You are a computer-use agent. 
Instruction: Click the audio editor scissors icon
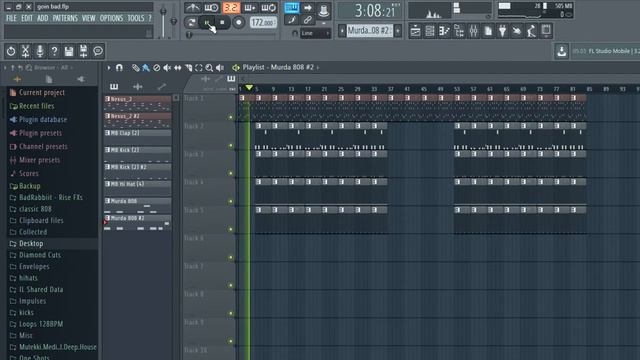(25, 51)
